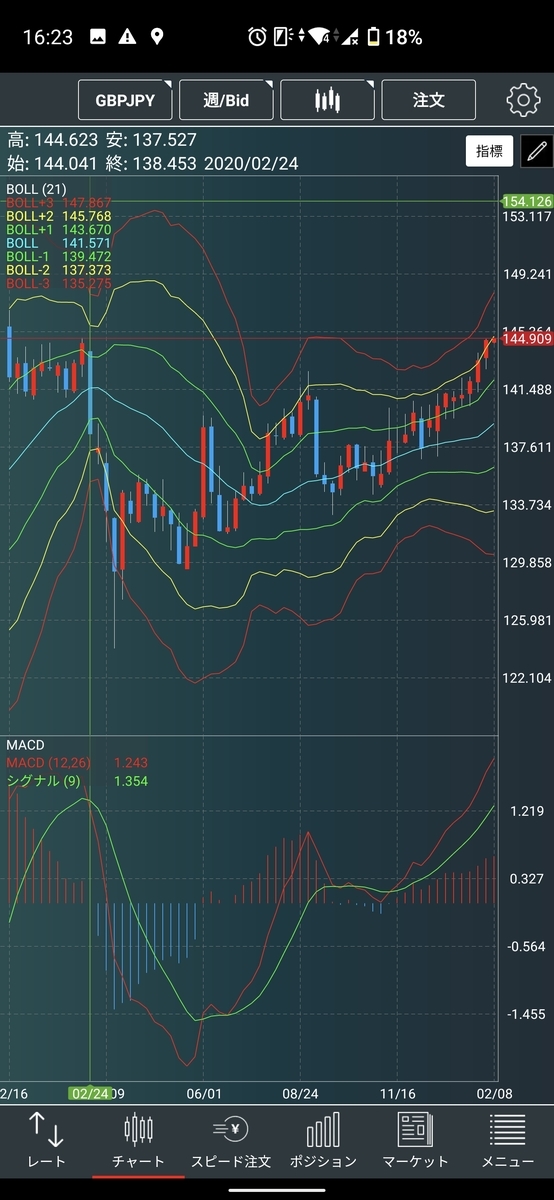The width and height of the screenshot is (554, 1200).
Task: Open the スピード注文 speed order tab
Action: point(231,1139)
